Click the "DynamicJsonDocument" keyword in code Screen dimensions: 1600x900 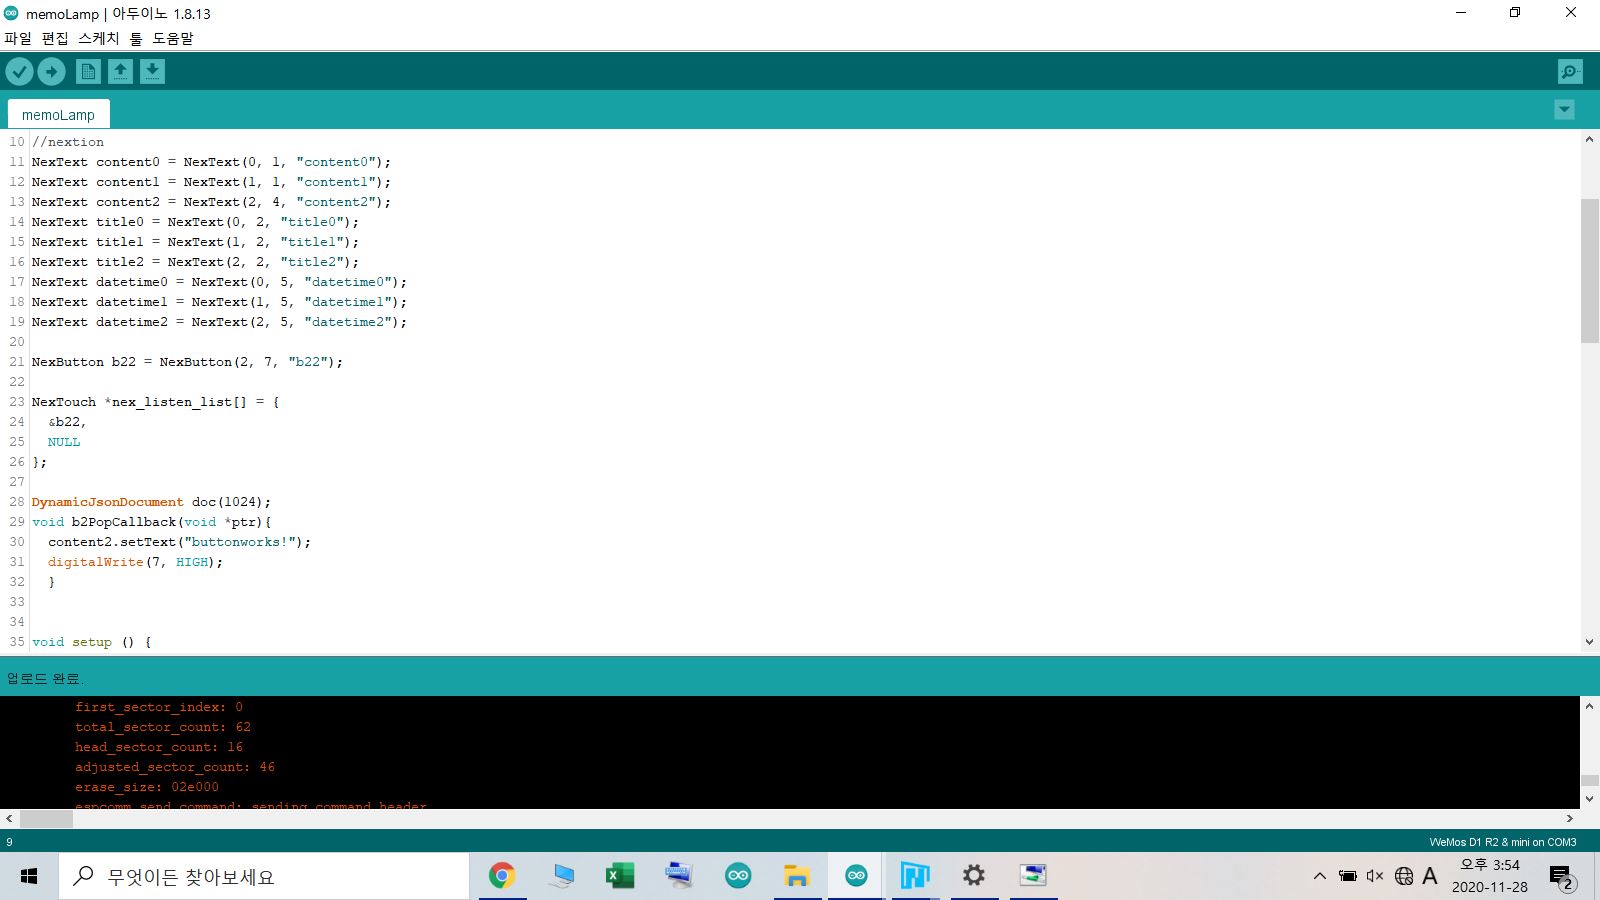pos(107,502)
